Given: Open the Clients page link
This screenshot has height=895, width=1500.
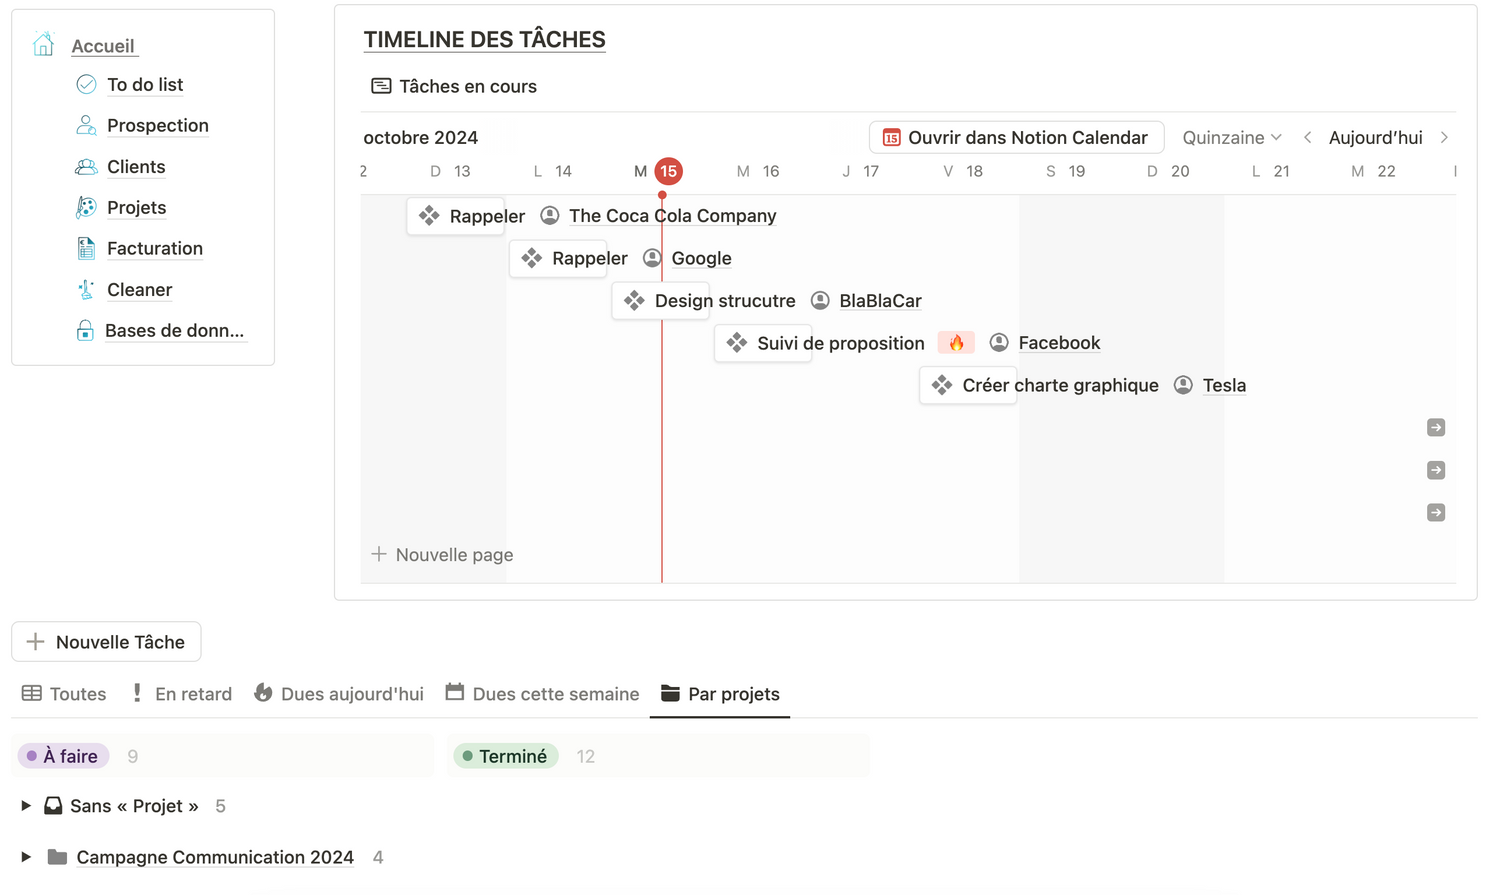Looking at the screenshot, I should (x=136, y=167).
